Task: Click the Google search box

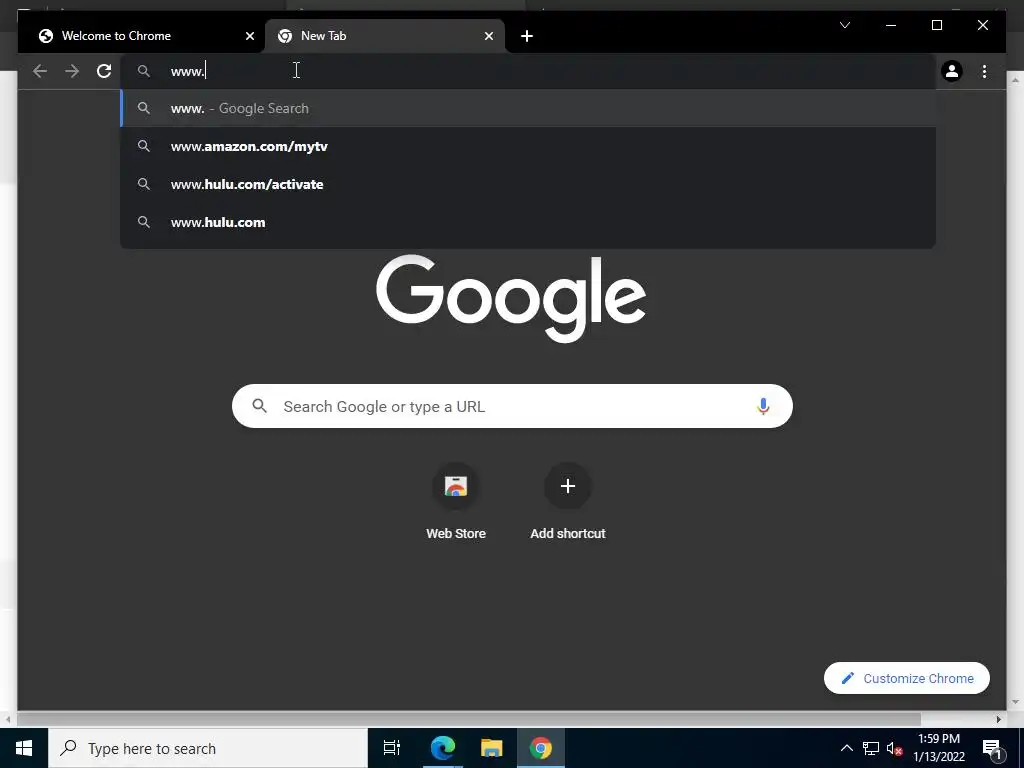Action: 512,406
